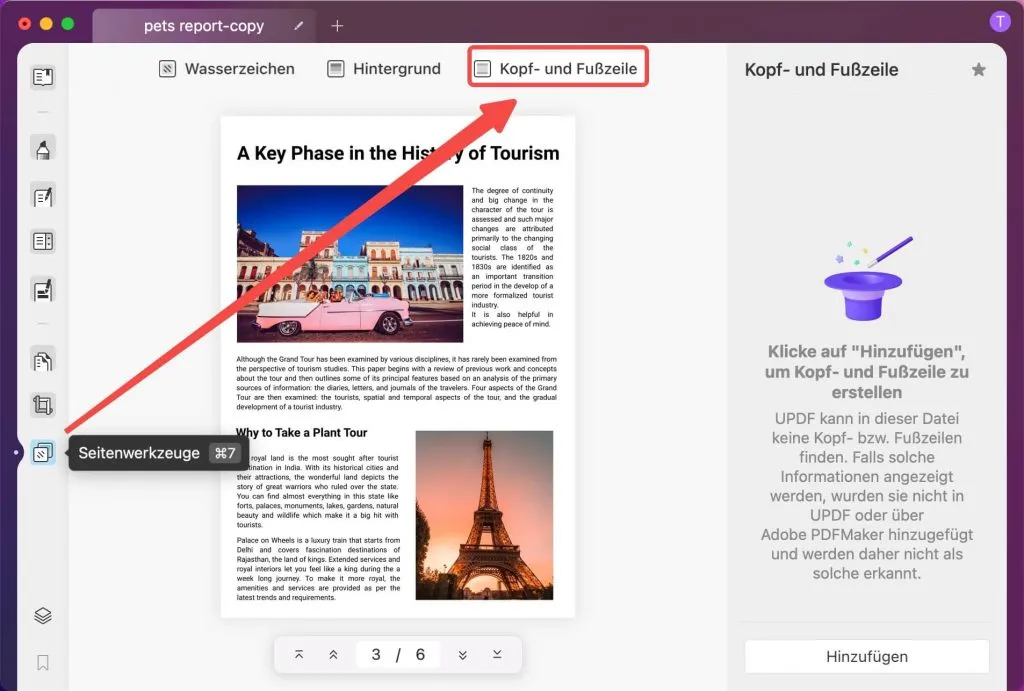Click the Havana car photo in document
The width and height of the screenshot is (1024, 691).
pyautogui.click(x=350, y=264)
